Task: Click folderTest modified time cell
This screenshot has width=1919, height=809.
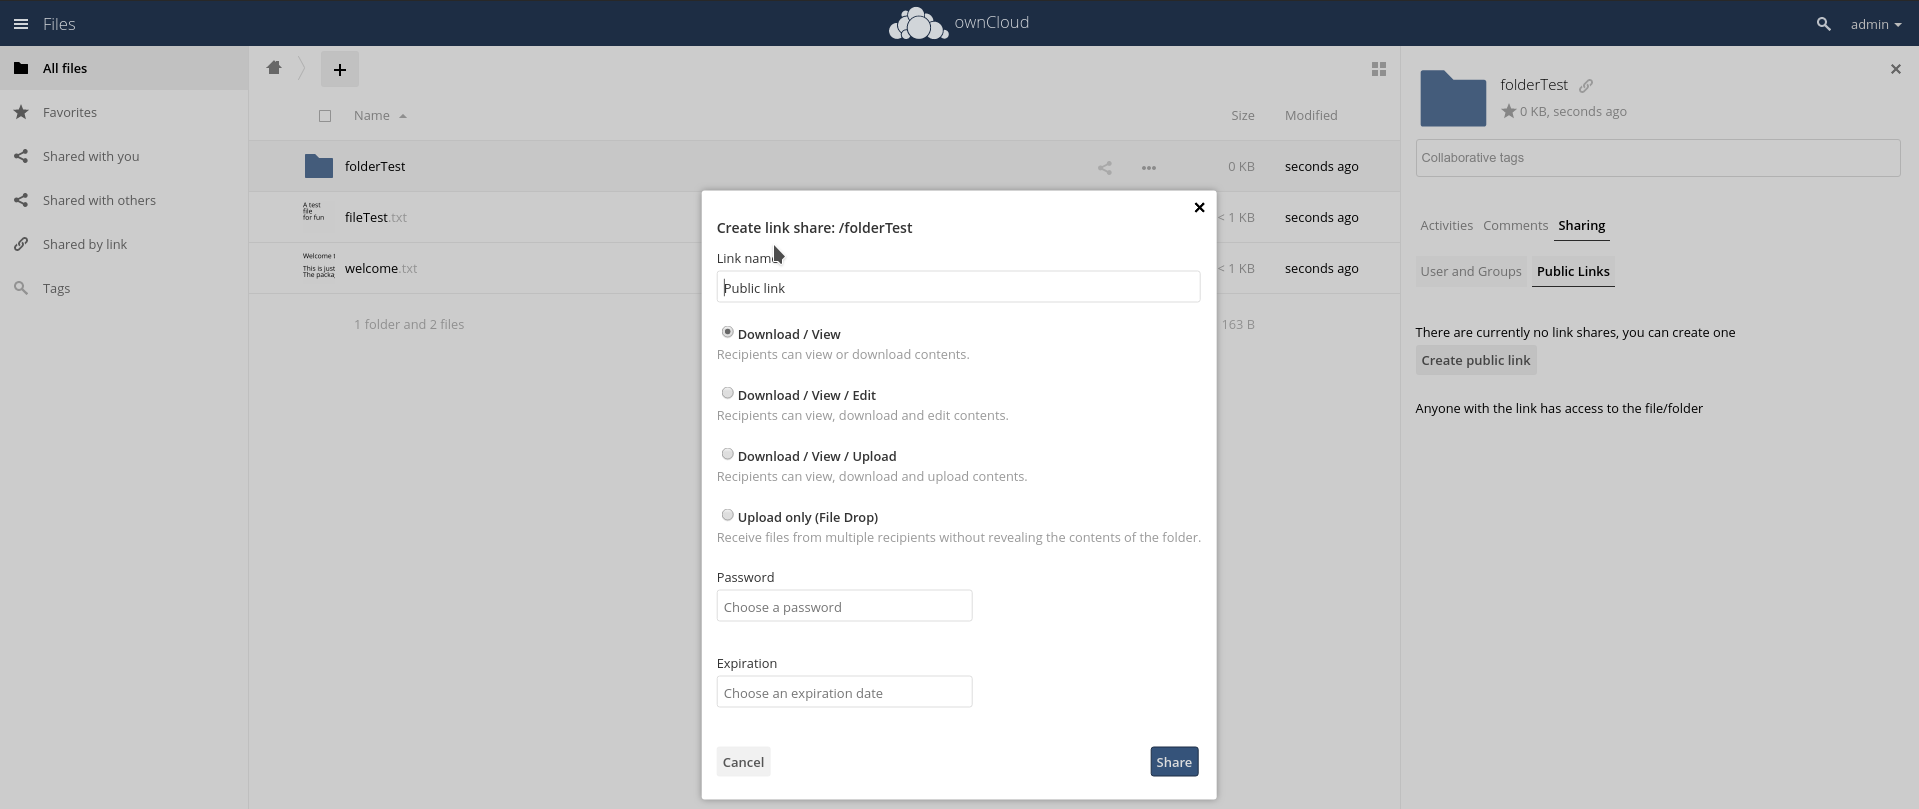Action: (x=1321, y=166)
